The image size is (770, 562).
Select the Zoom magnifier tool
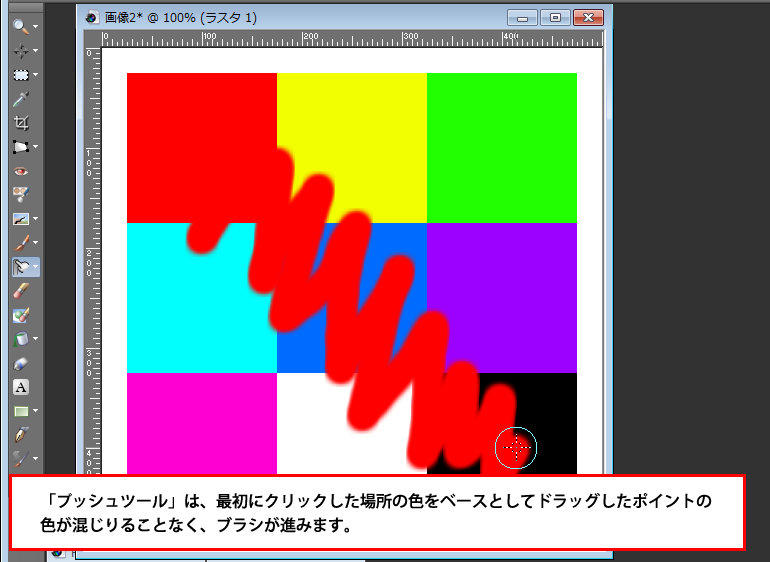[21, 26]
